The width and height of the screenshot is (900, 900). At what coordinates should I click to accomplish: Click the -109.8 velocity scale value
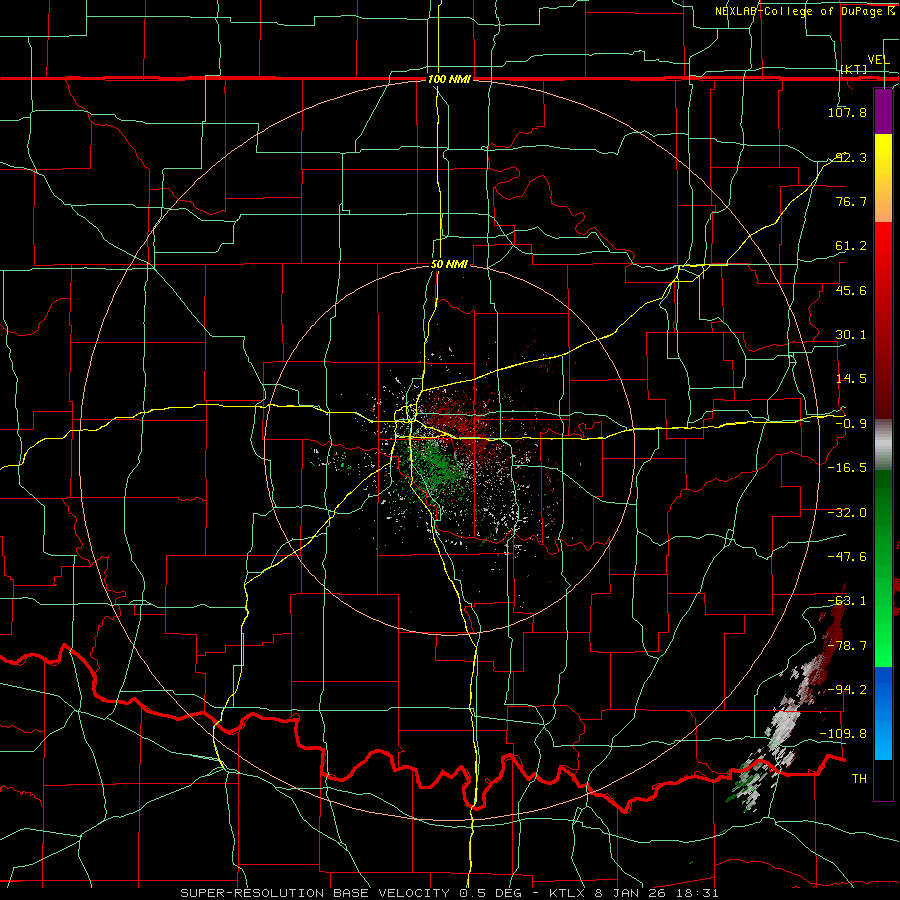(x=844, y=734)
